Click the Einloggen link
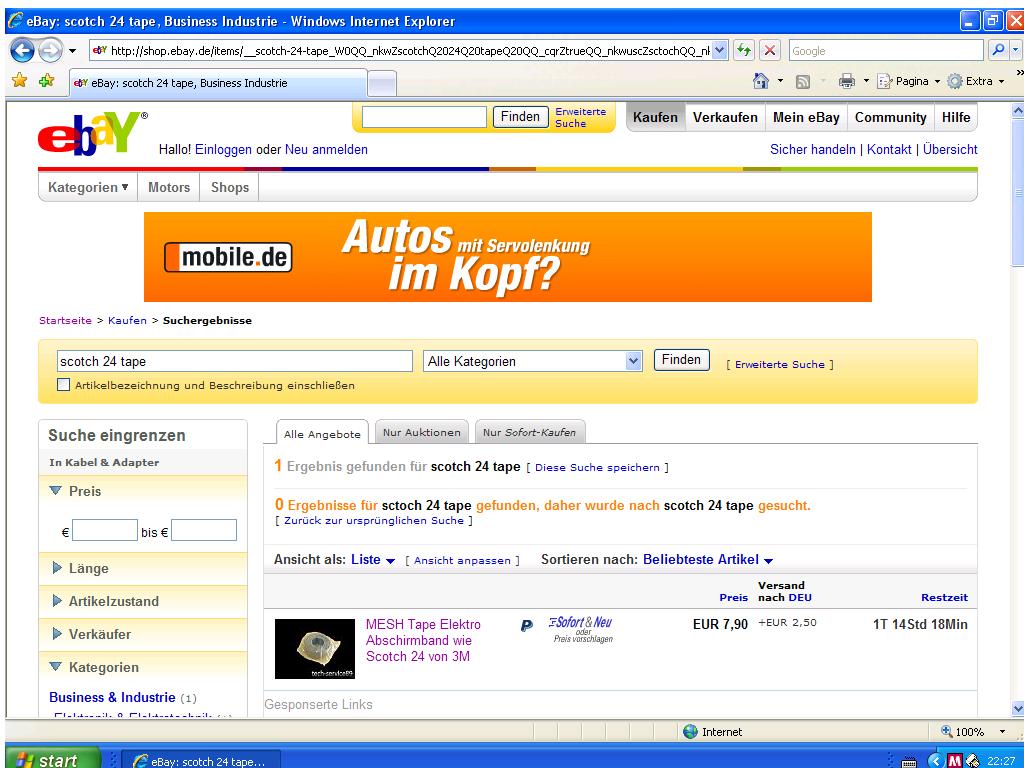This screenshot has width=1024, height=768. [223, 150]
